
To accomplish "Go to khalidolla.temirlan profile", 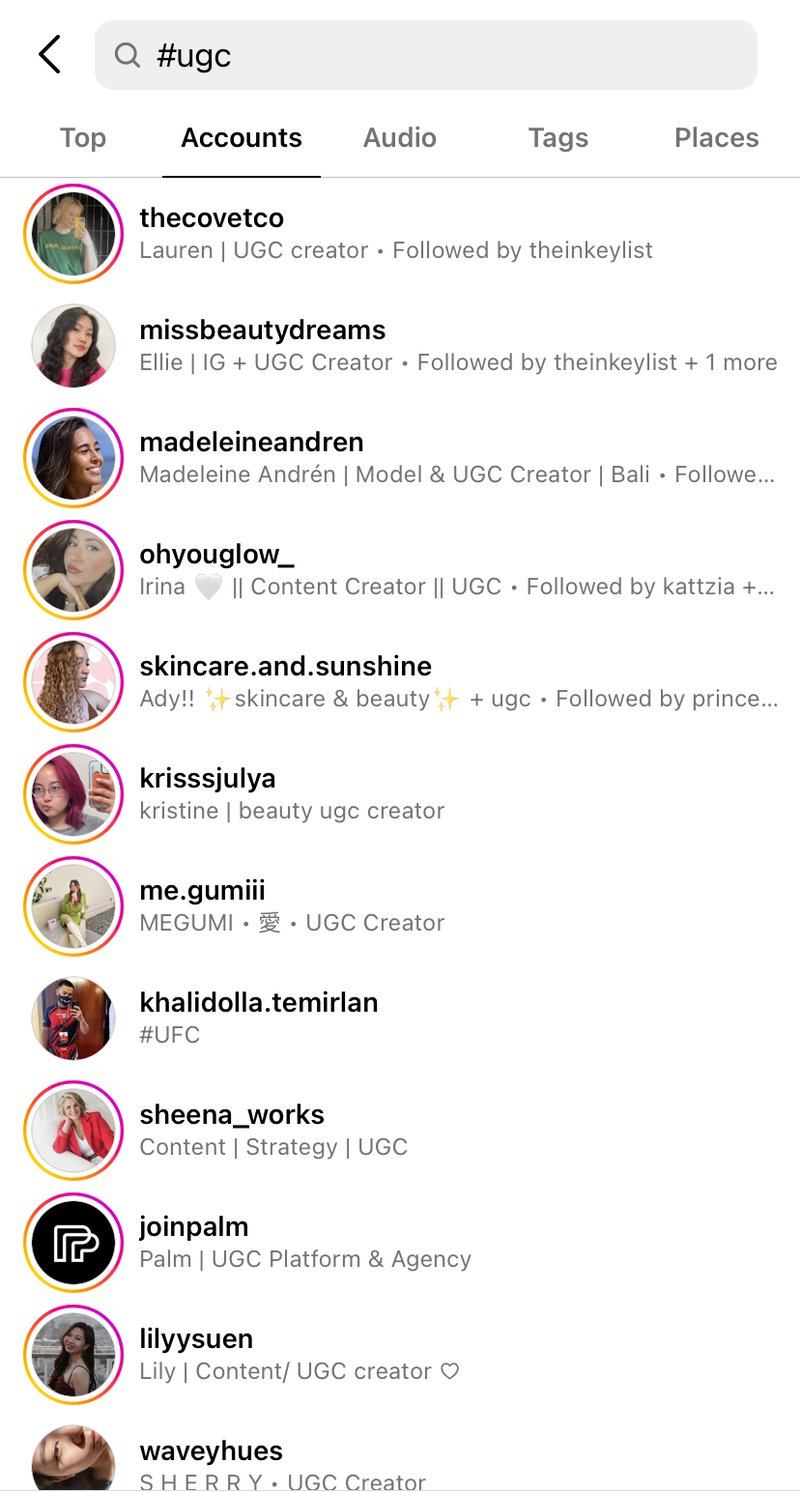I will [400, 1018].
